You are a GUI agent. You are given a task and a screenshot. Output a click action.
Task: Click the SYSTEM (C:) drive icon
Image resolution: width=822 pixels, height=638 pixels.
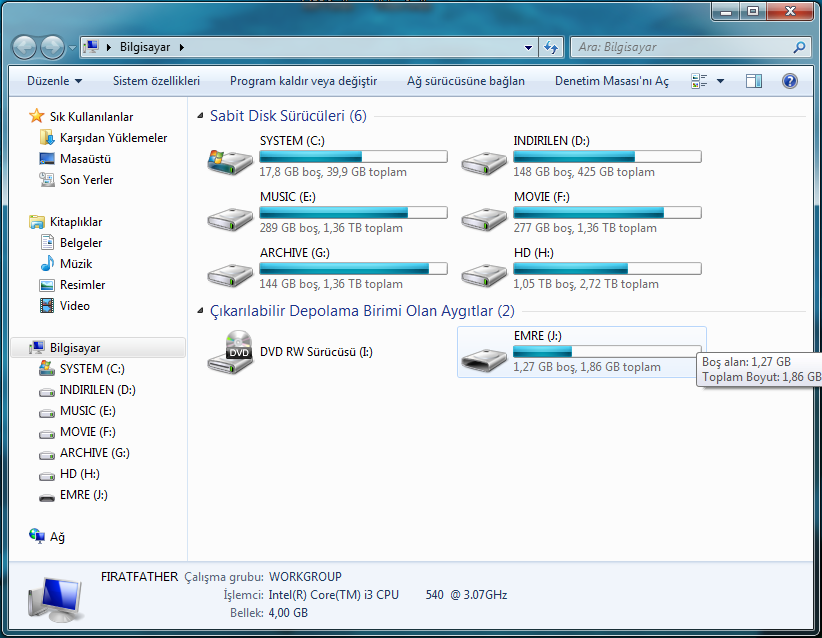[x=229, y=158]
